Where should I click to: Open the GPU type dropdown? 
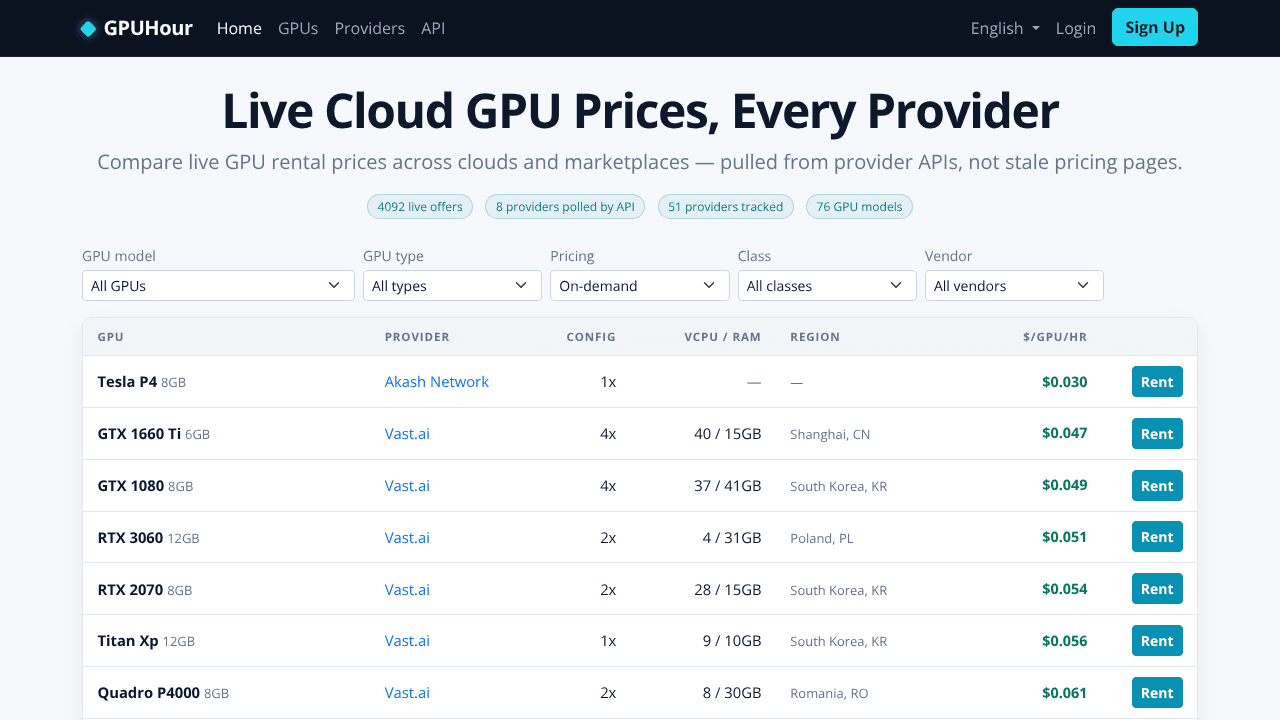click(452, 285)
